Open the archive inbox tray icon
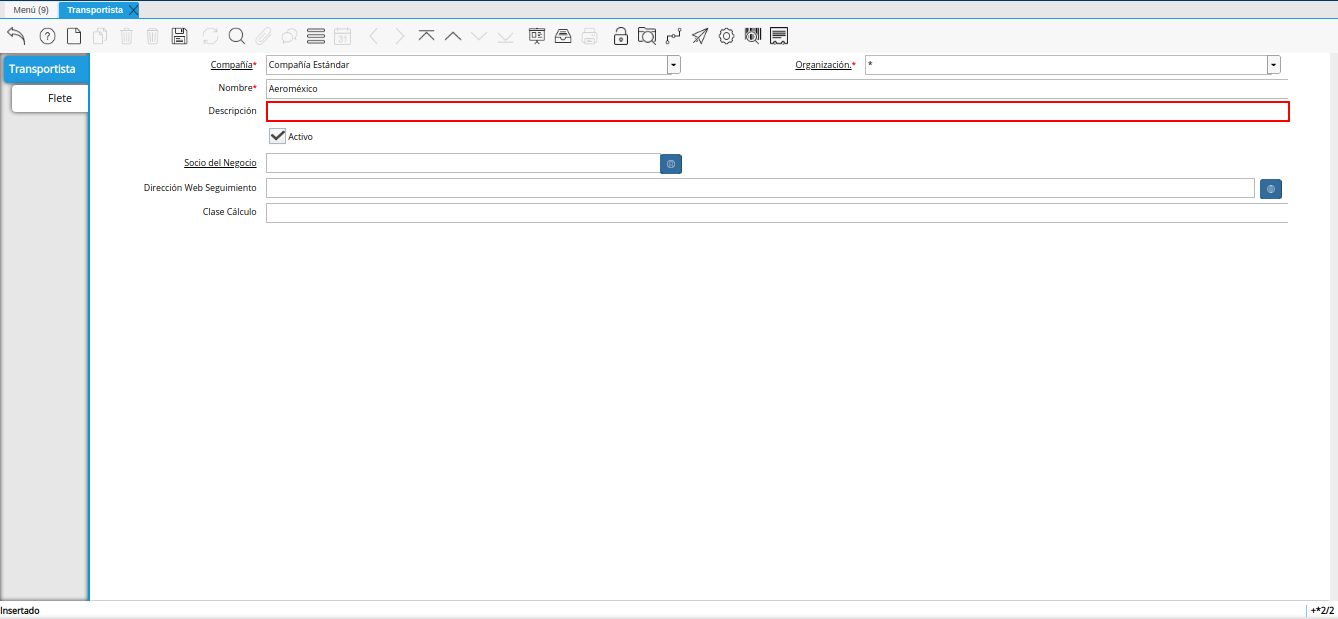This screenshot has height=619, width=1338. point(563,36)
